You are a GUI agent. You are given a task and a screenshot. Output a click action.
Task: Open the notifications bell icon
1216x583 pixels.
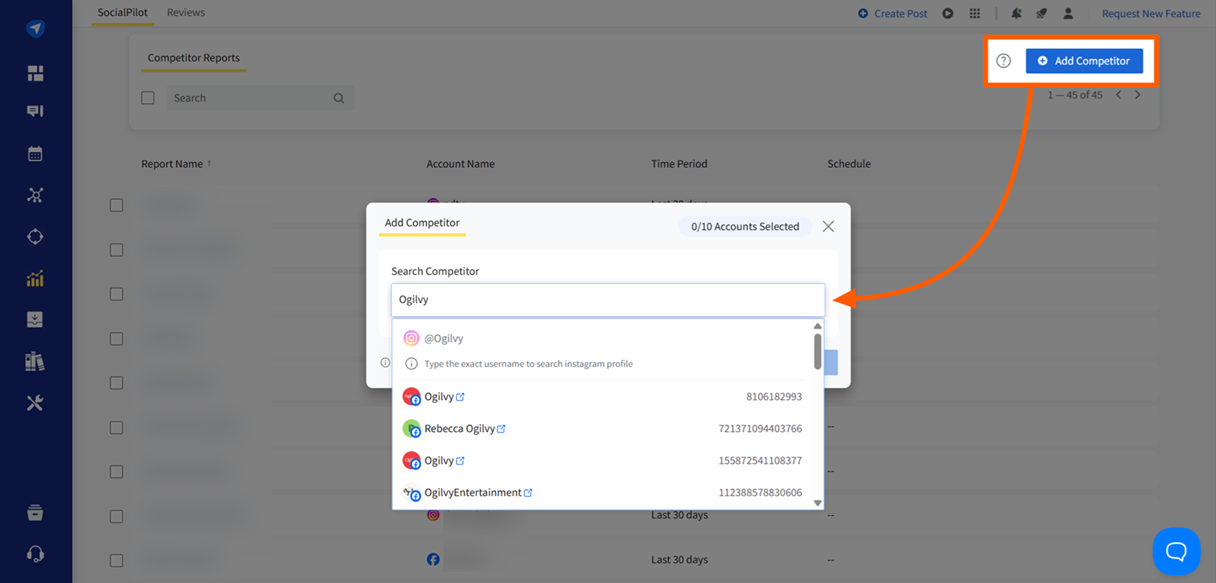coord(1016,14)
